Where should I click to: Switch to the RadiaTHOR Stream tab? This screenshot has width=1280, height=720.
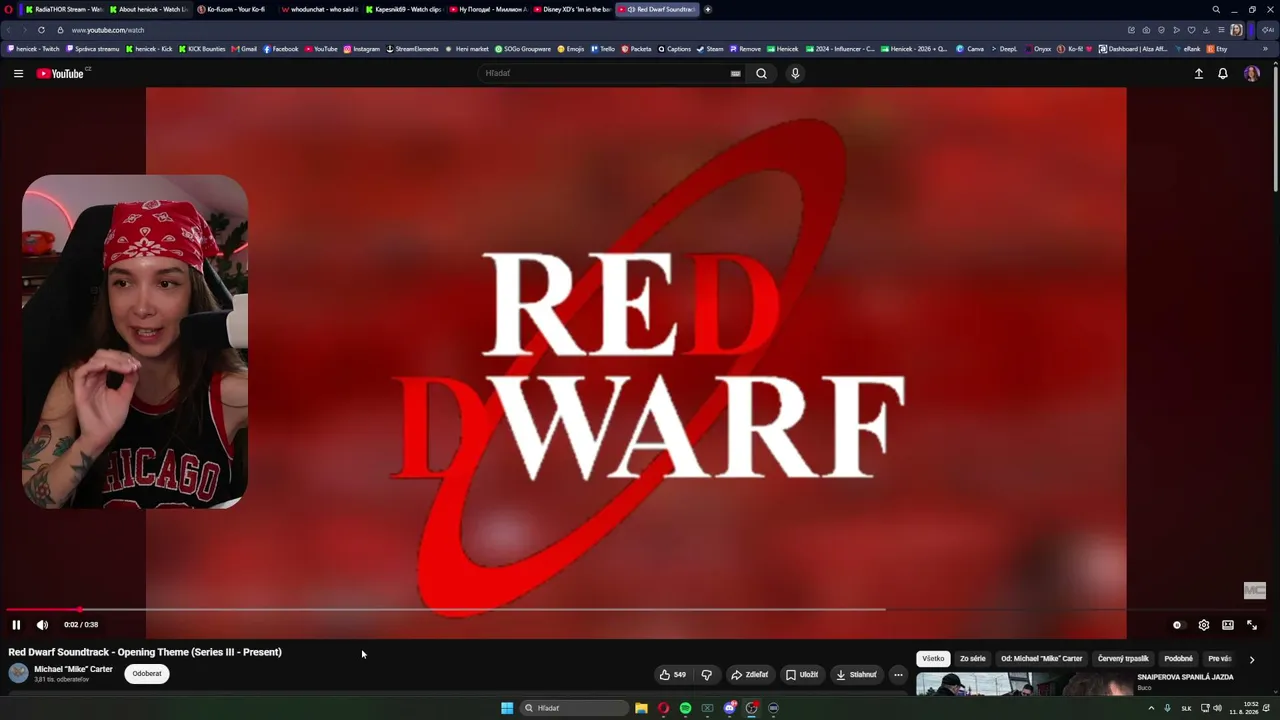click(x=65, y=9)
